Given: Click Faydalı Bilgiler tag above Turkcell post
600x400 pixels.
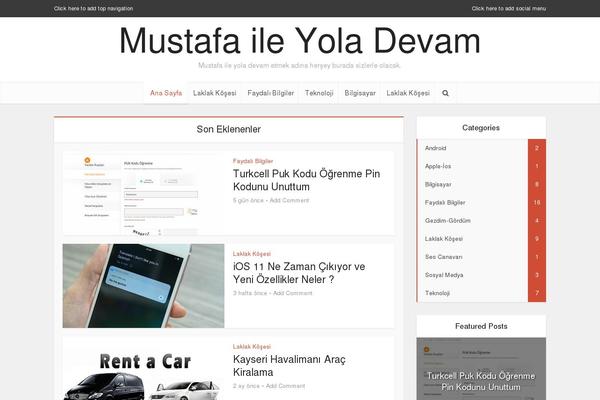Looking at the screenshot, I should pyautogui.click(x=253, y=161).
